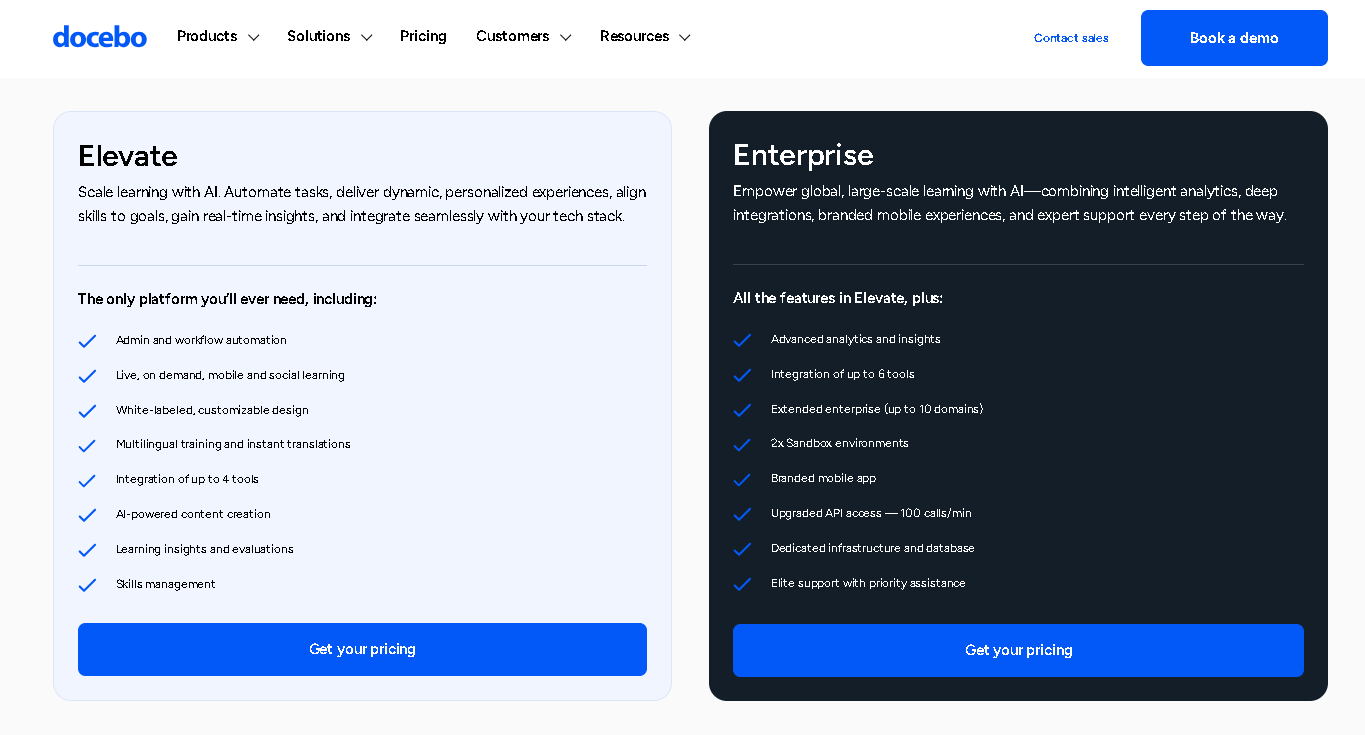Expand the Resources chevron
Viewport: 1365px width, 735px height.
[x=684, y=38]
